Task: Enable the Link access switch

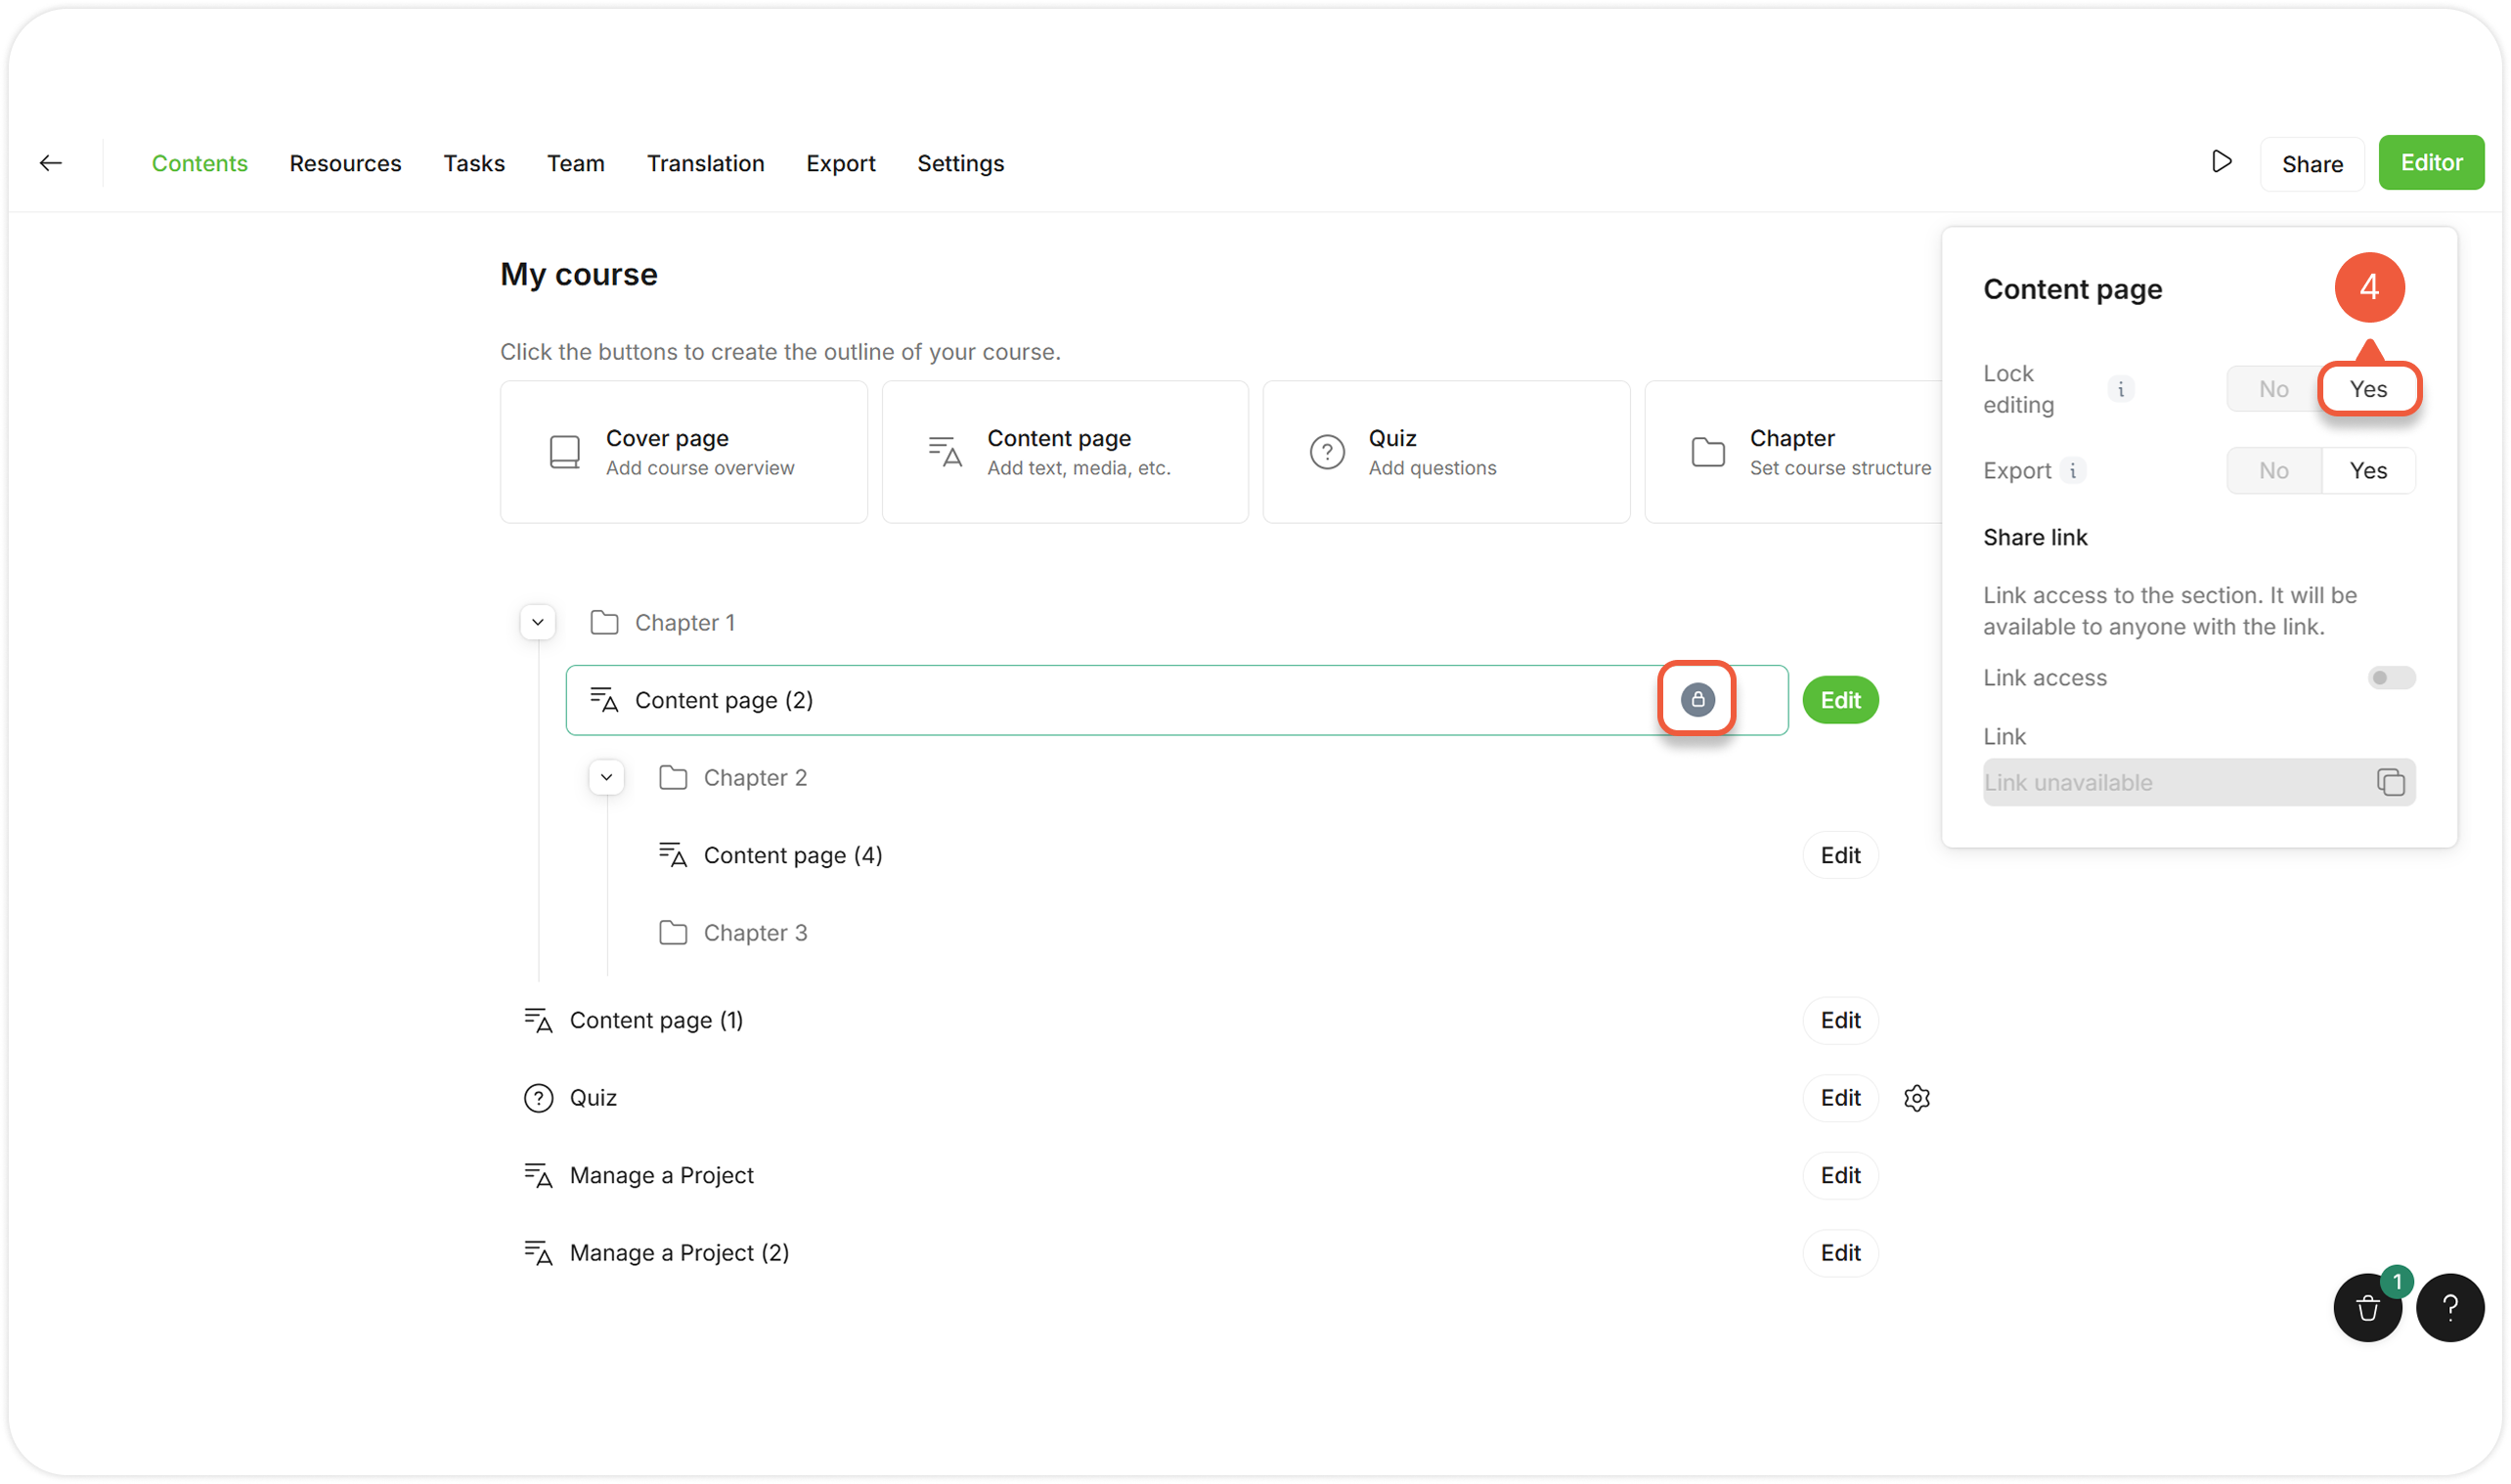Action: pyautogui.click(x=2390, y=678)
